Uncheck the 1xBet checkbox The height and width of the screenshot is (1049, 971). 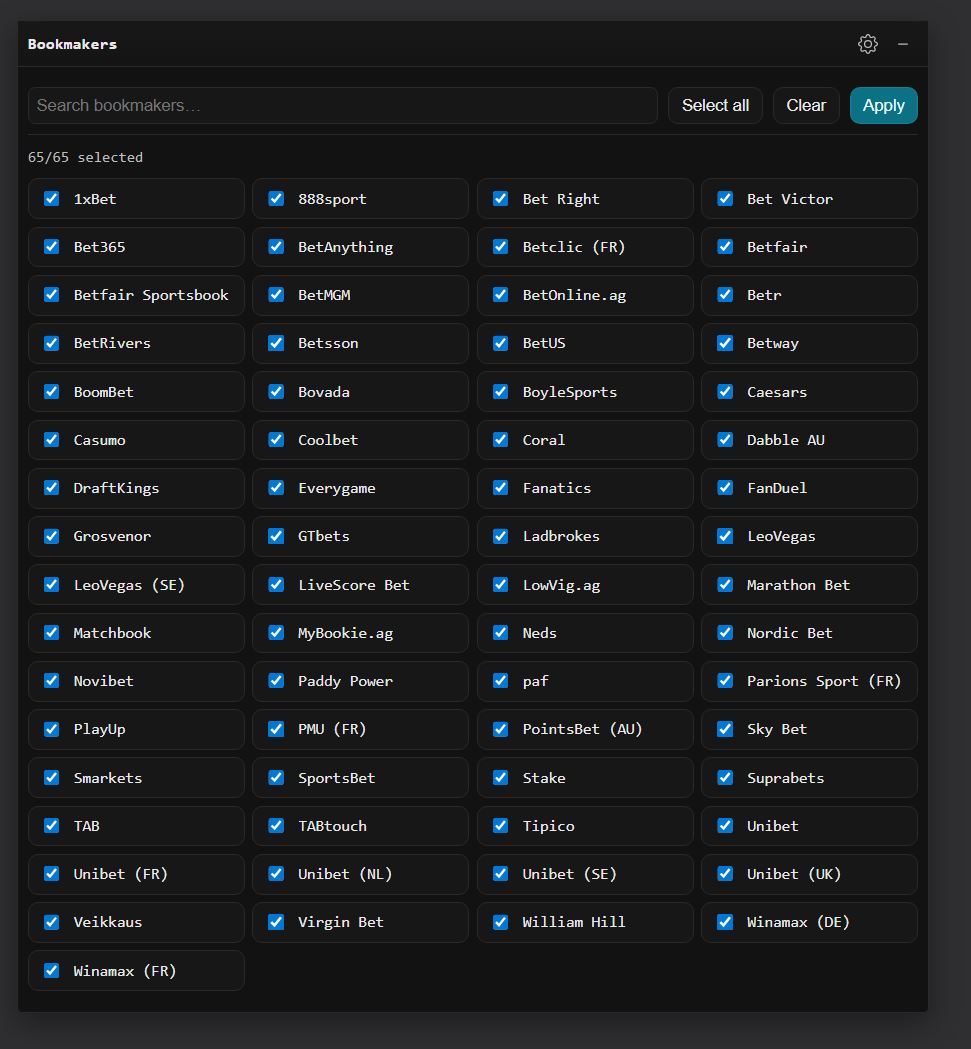click(52, 199)
